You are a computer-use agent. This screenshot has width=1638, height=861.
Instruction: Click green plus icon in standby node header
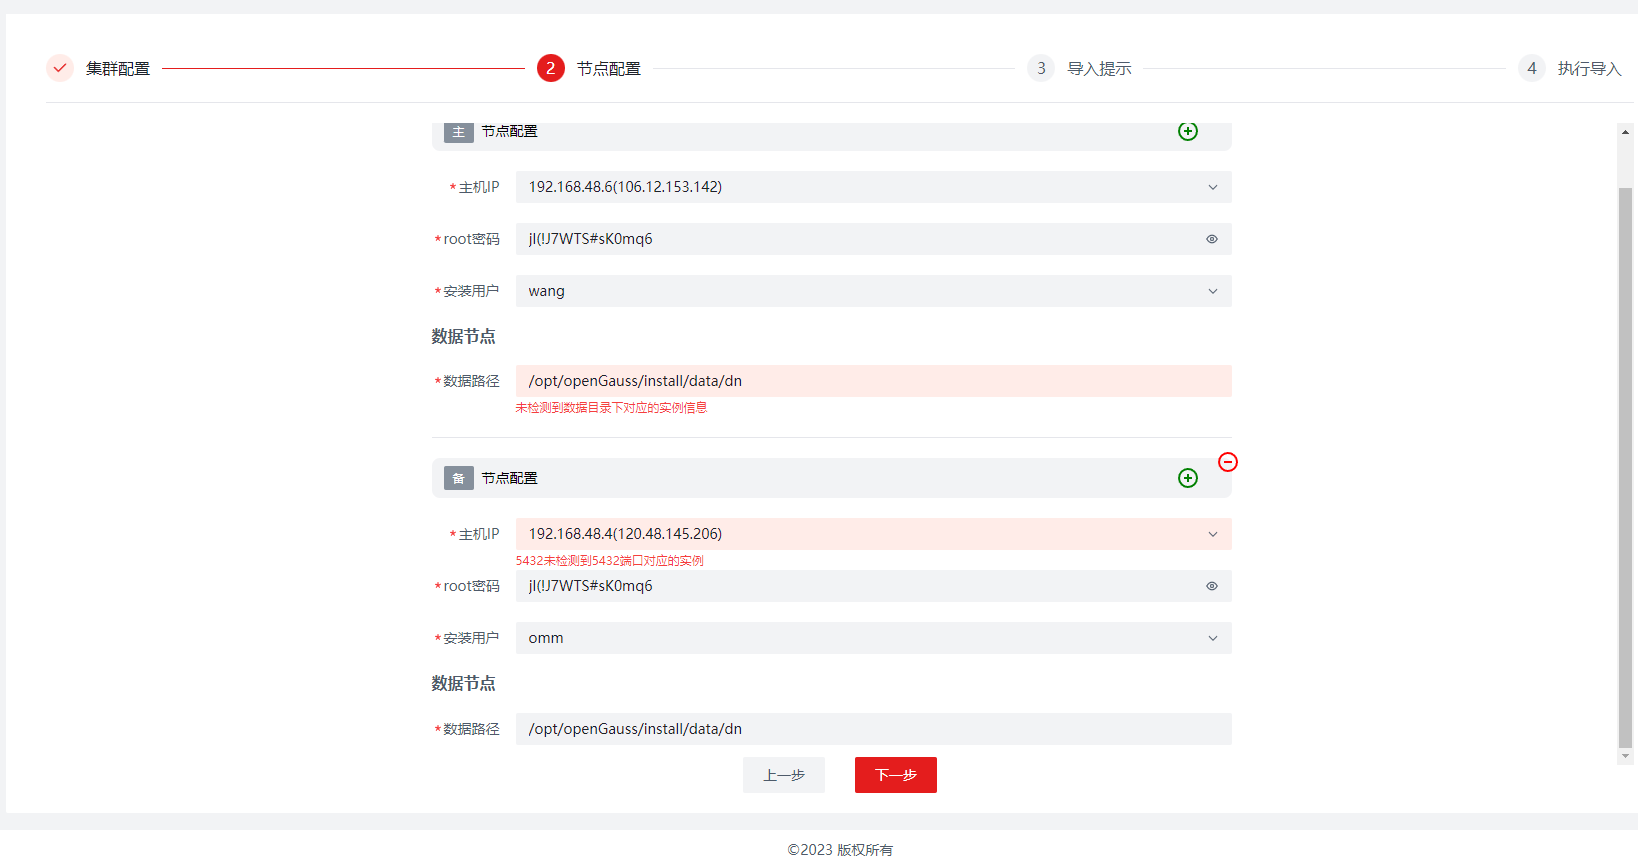(1187, 478)
